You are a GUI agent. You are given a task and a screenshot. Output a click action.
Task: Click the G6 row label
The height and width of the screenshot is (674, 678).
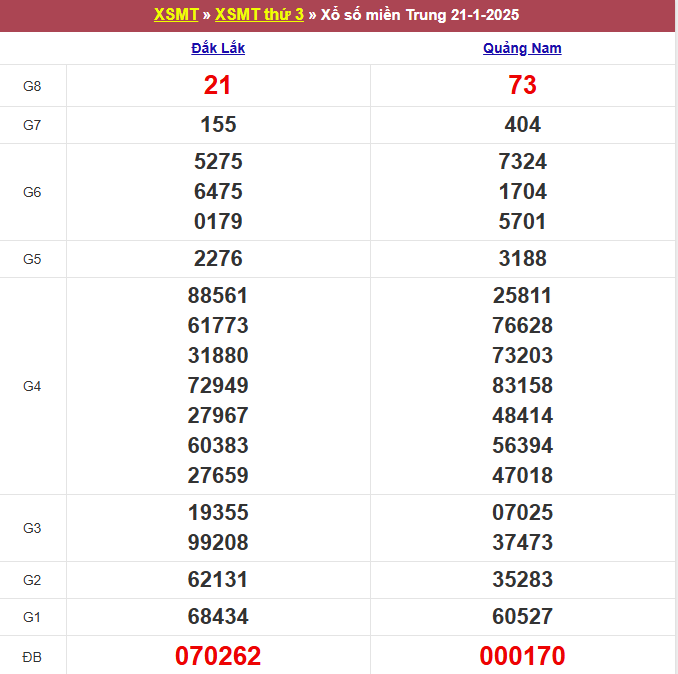32,192
